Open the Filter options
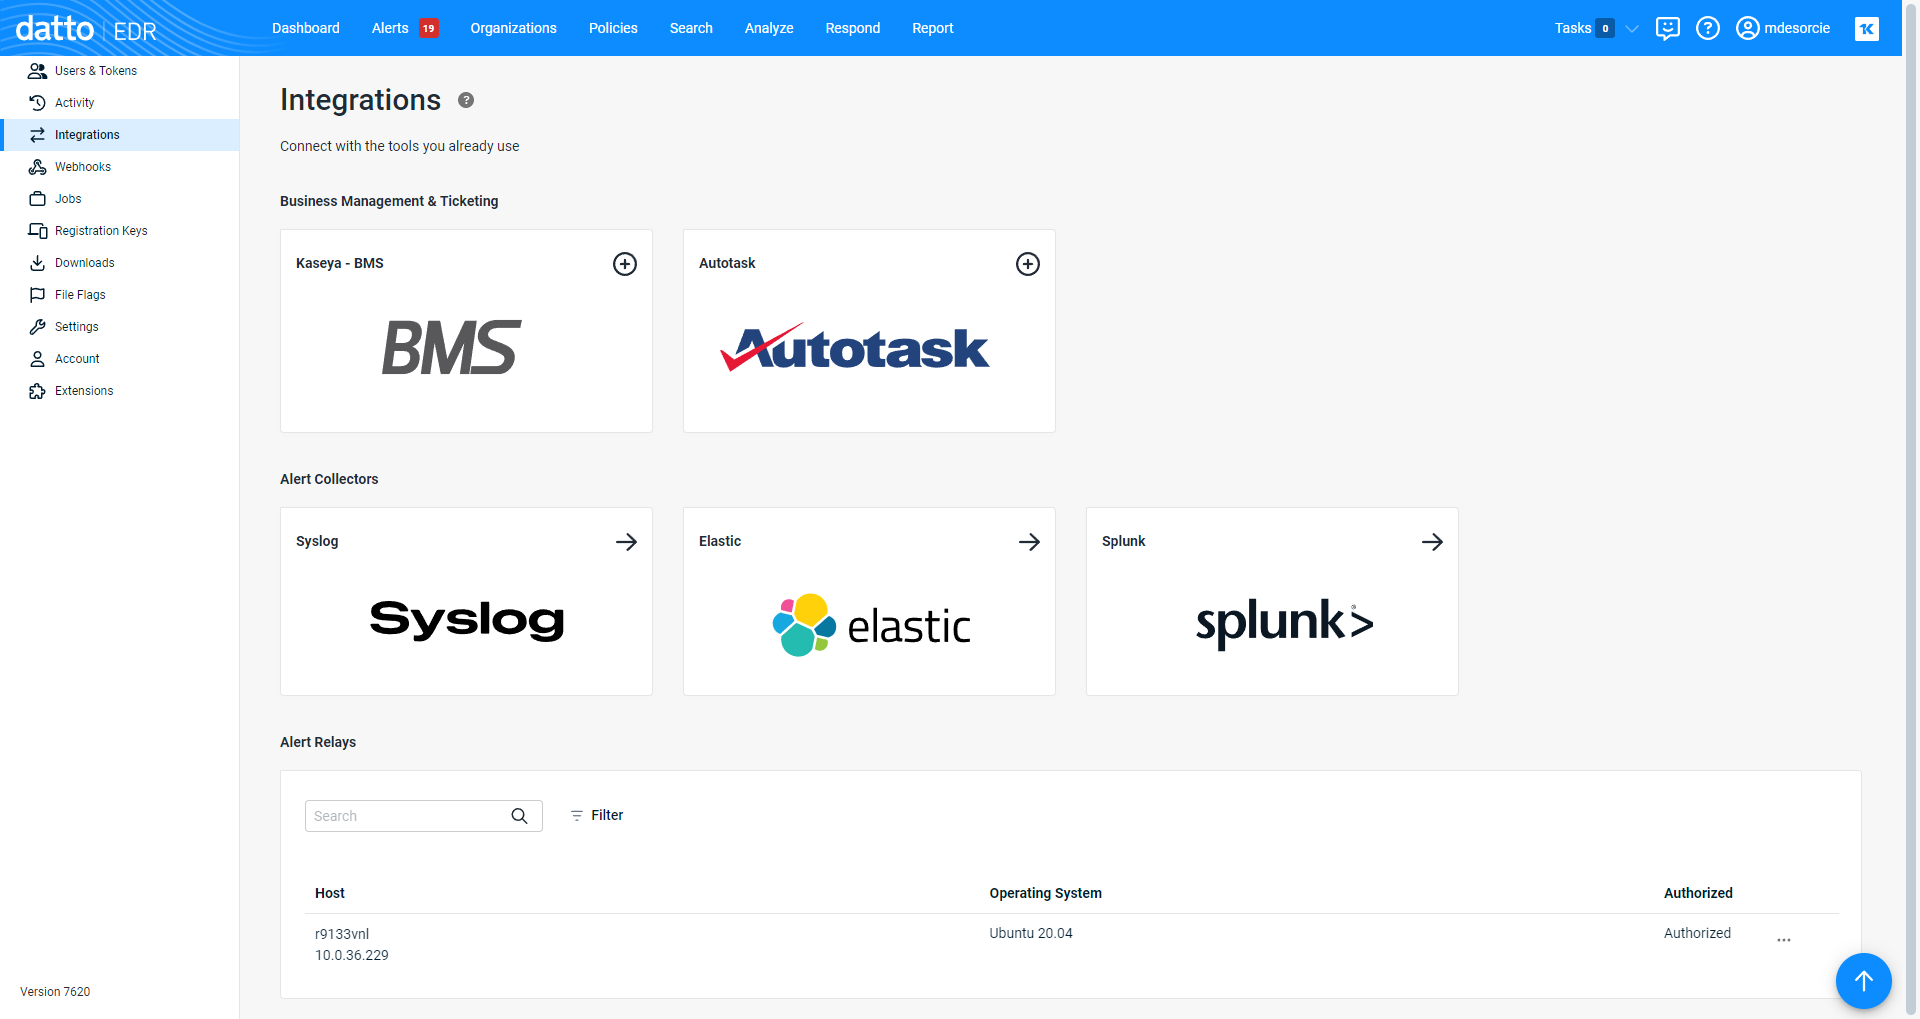 tap(597, 816)
